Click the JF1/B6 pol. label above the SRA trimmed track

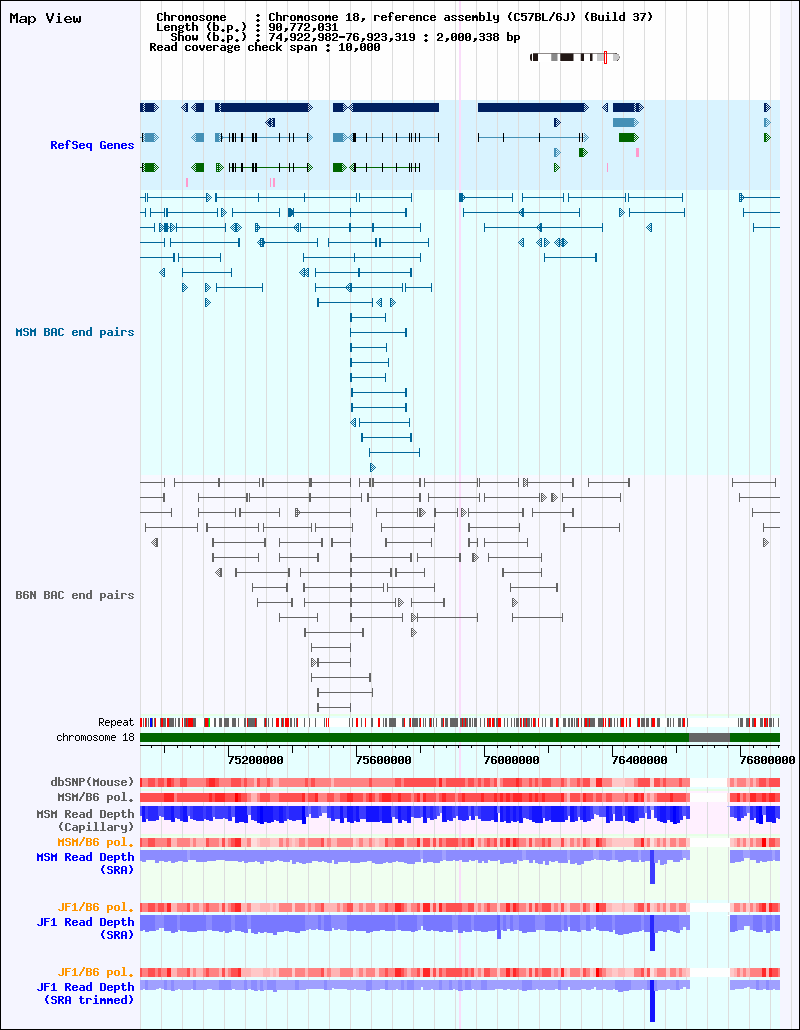coord(96,972)
